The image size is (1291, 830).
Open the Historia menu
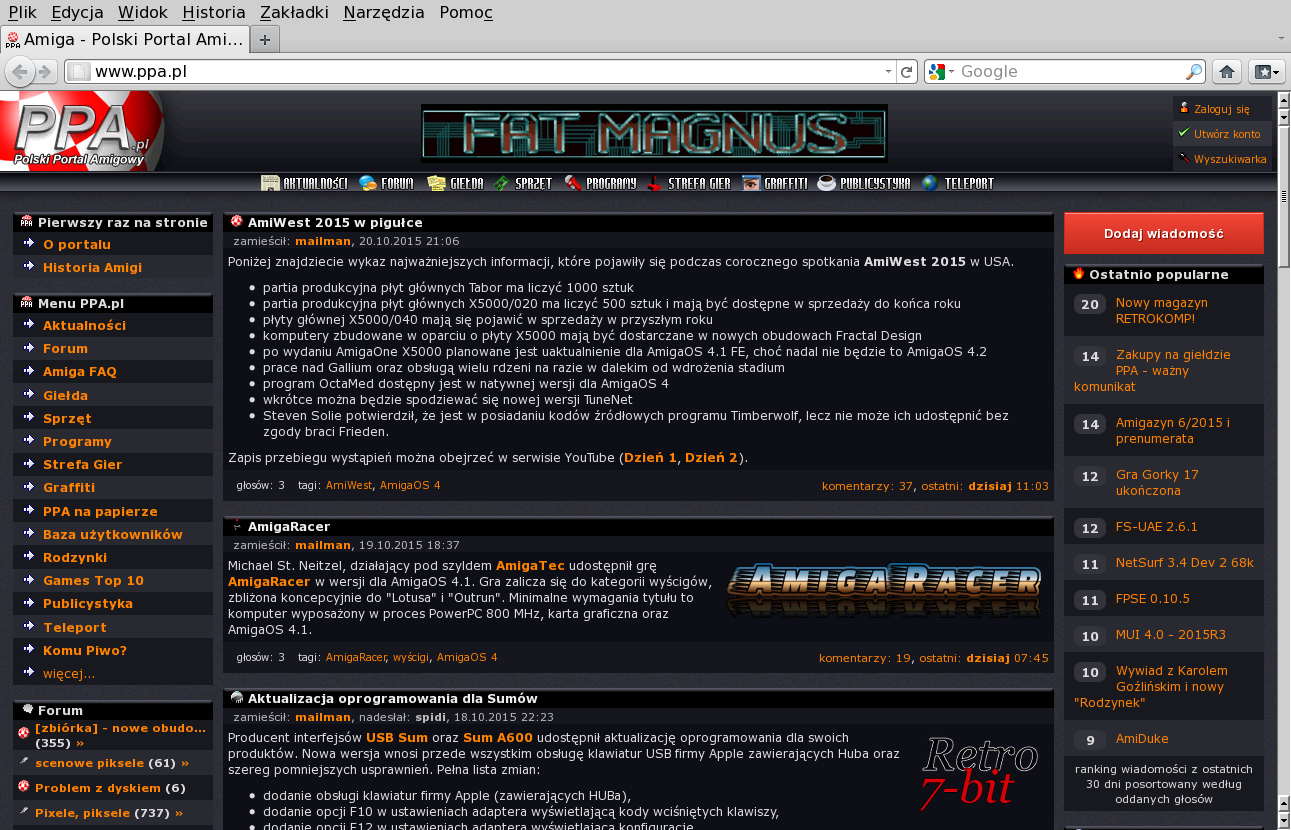click(214, 13)
